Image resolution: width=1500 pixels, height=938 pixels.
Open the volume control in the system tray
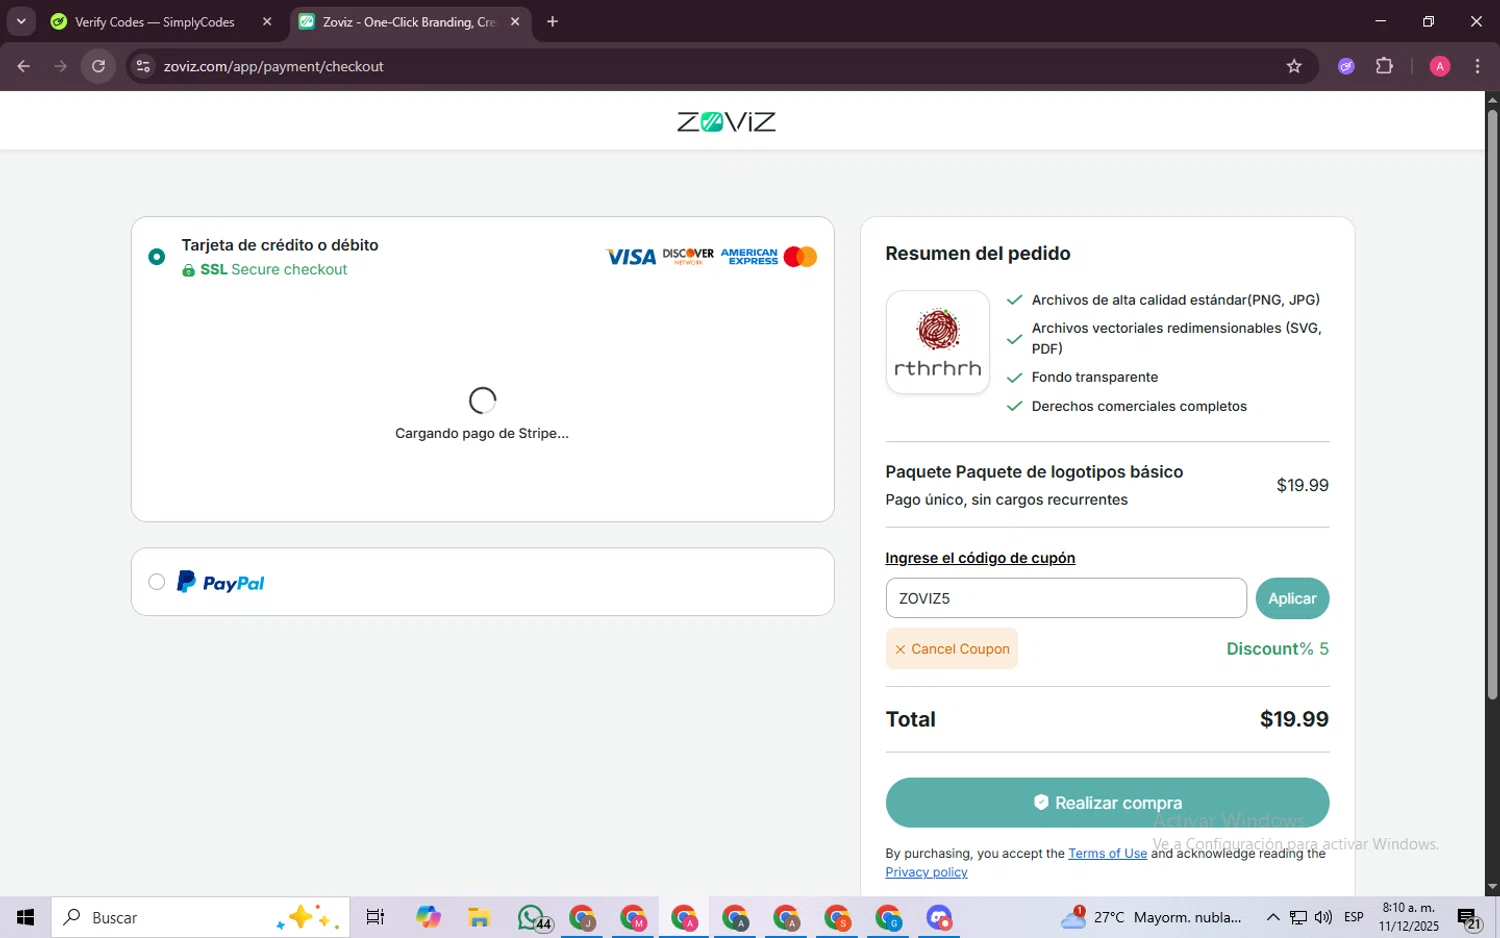click(1323, 917)
